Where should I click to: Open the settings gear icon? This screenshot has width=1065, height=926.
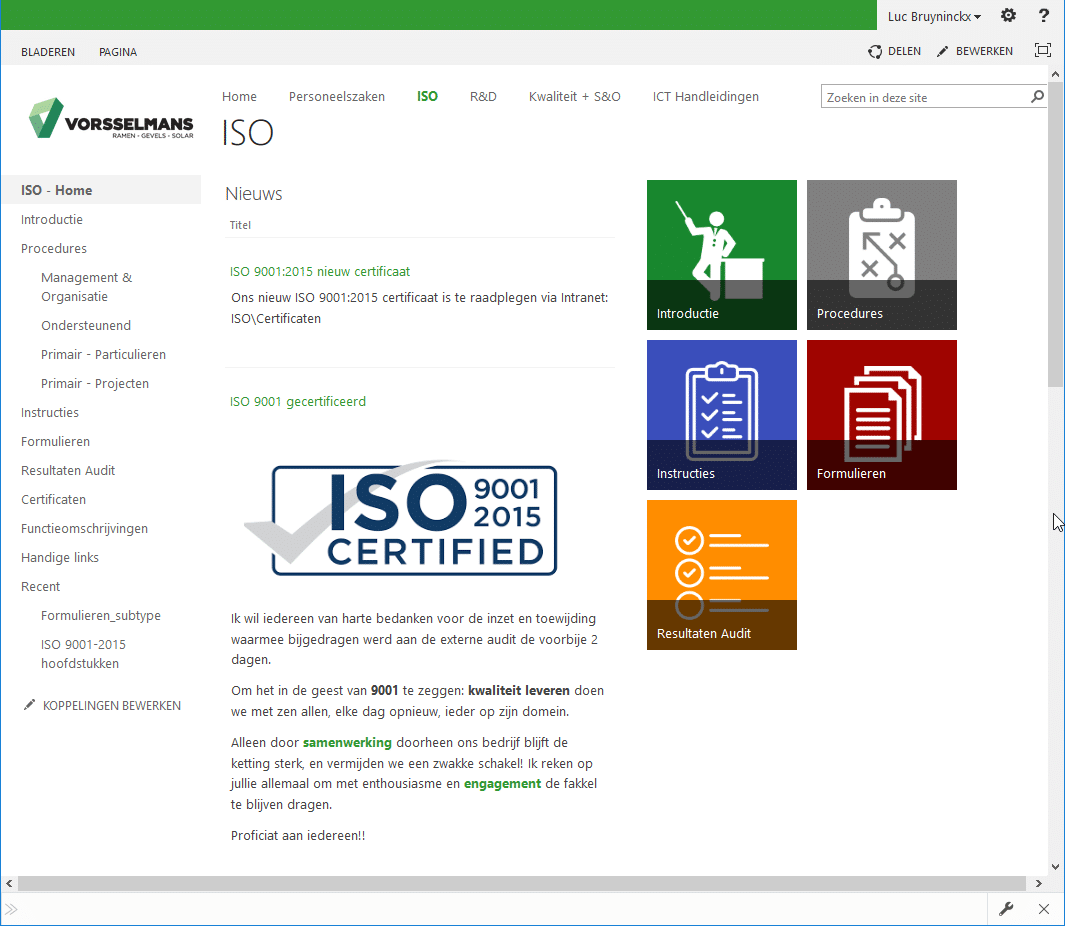tap(1008, 16)
